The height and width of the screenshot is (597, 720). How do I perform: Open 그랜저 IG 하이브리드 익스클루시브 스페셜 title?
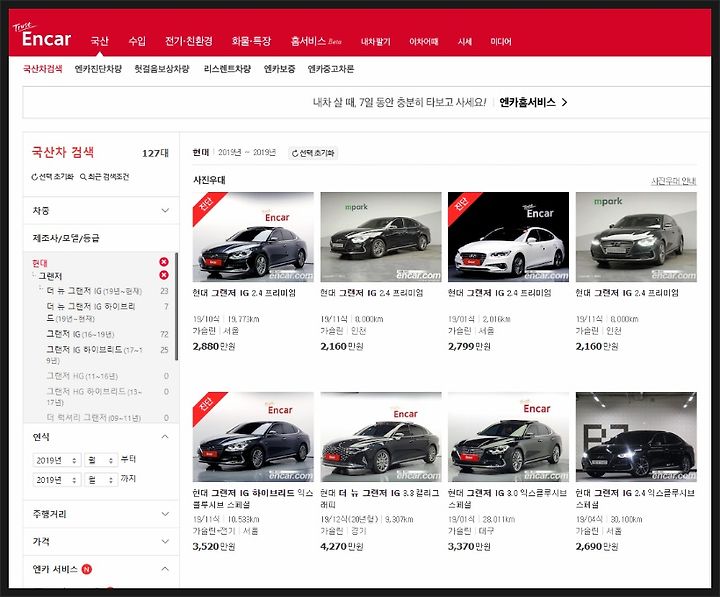pos(253,499)
